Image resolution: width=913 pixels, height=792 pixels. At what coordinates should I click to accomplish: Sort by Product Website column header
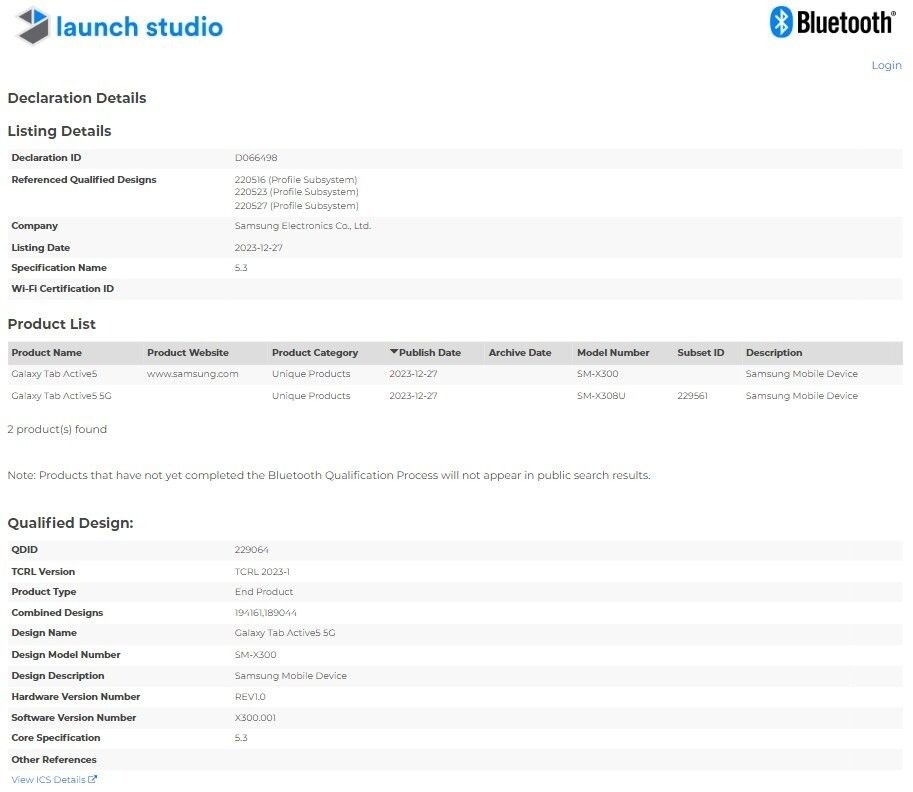point(187,353)
